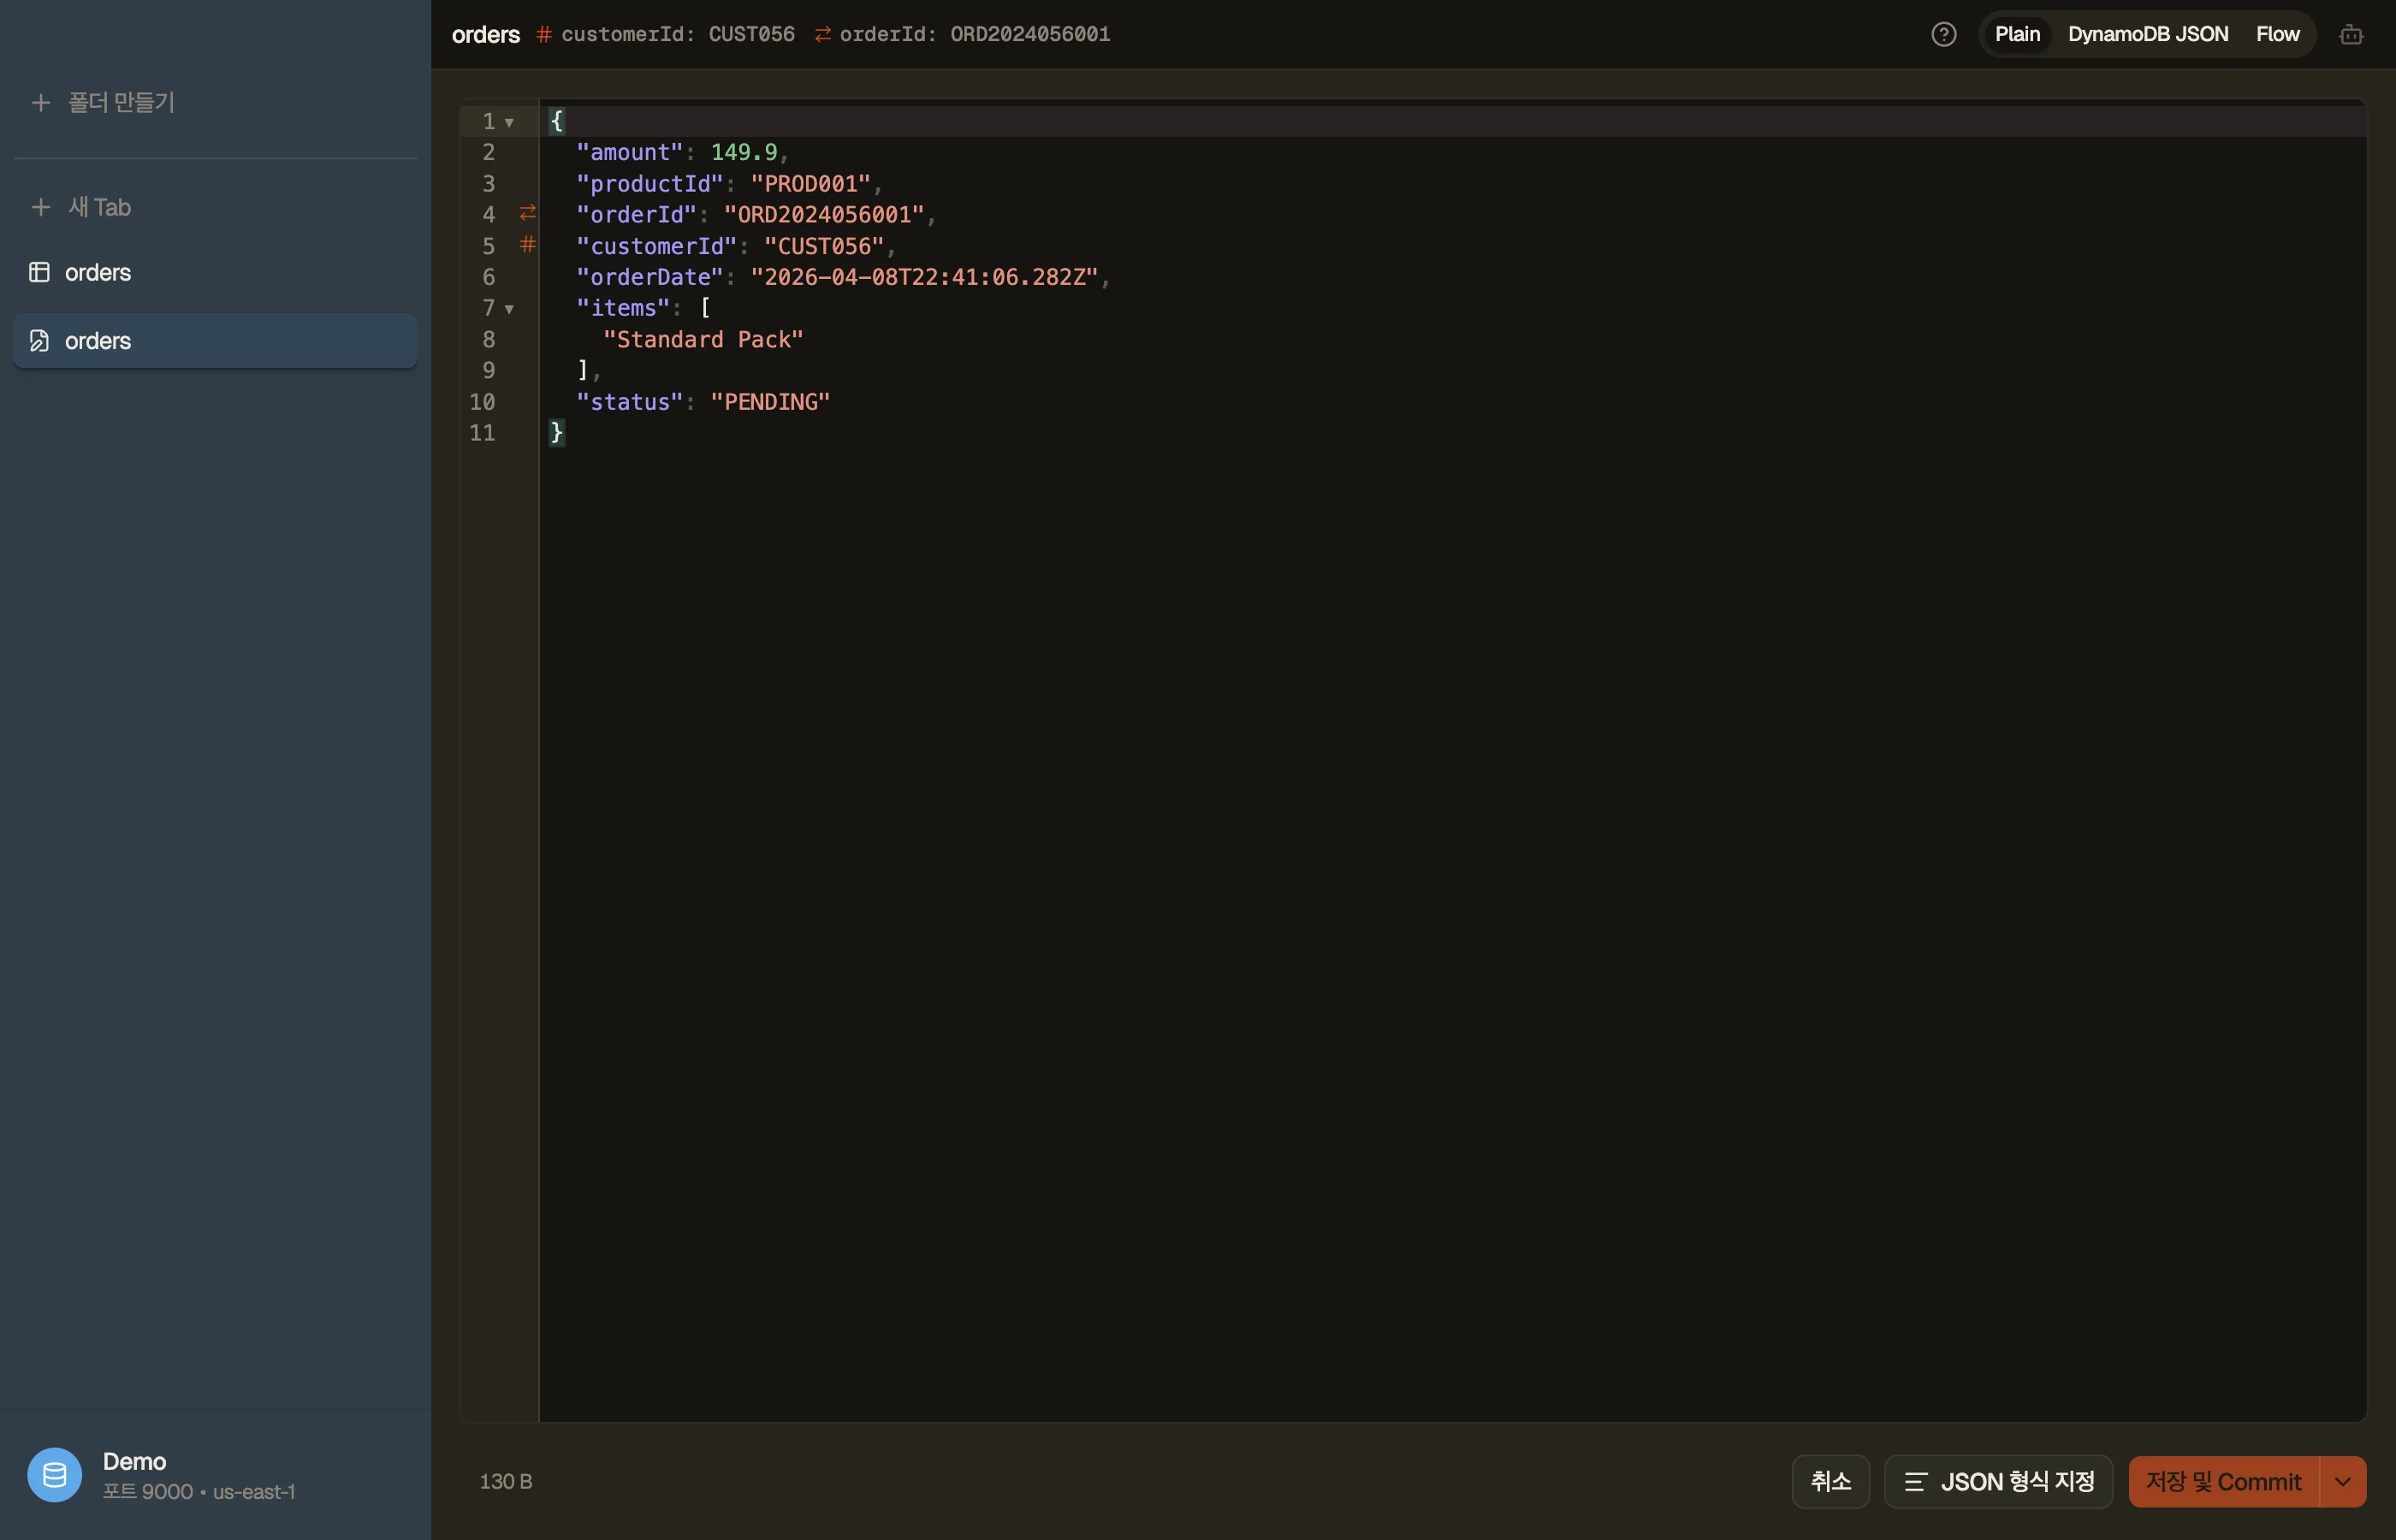The height and width of the screenshot is (1540, 2396).
Task: Open the dropdown arrow next to 저장 및 Commit
Action: (x=2342, y=1481)
